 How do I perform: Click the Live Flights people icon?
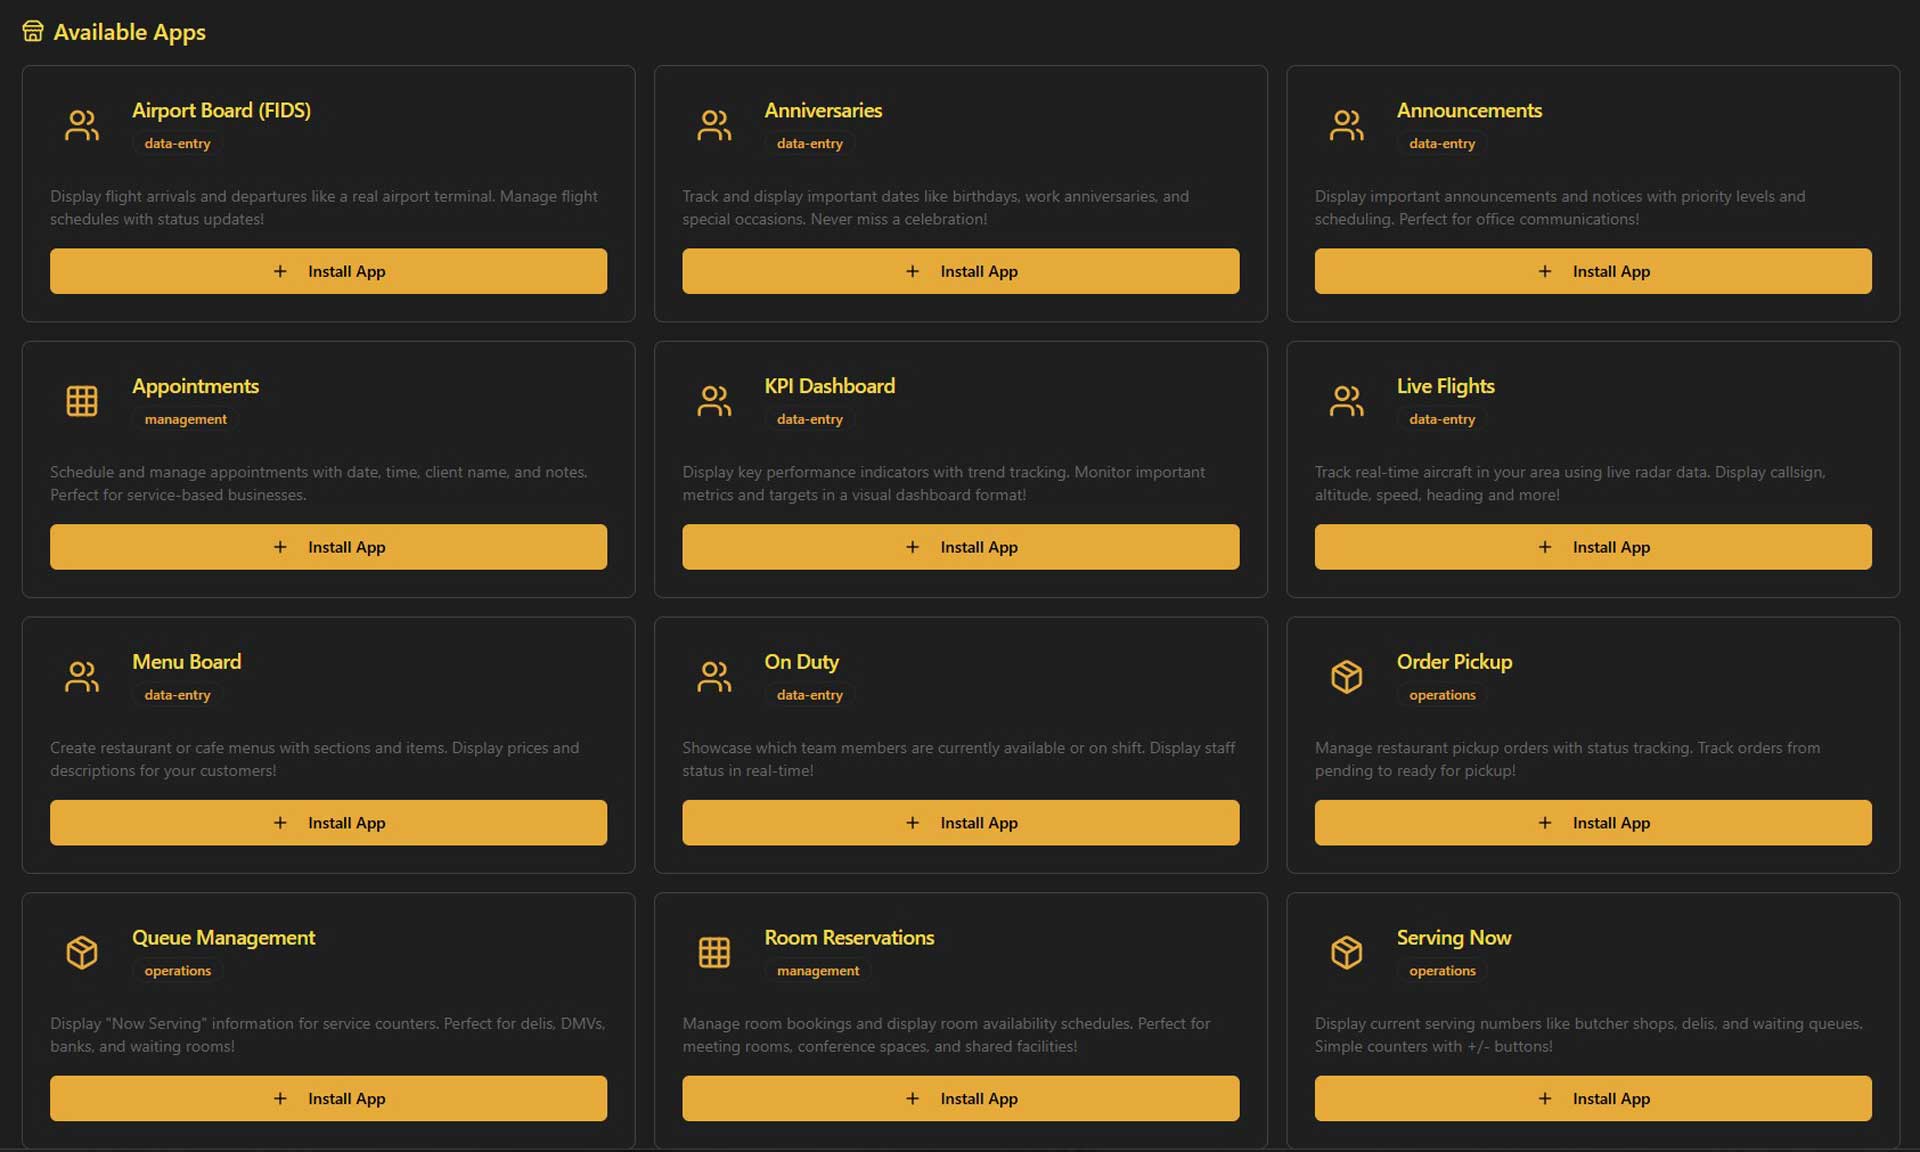[1347, 401]
